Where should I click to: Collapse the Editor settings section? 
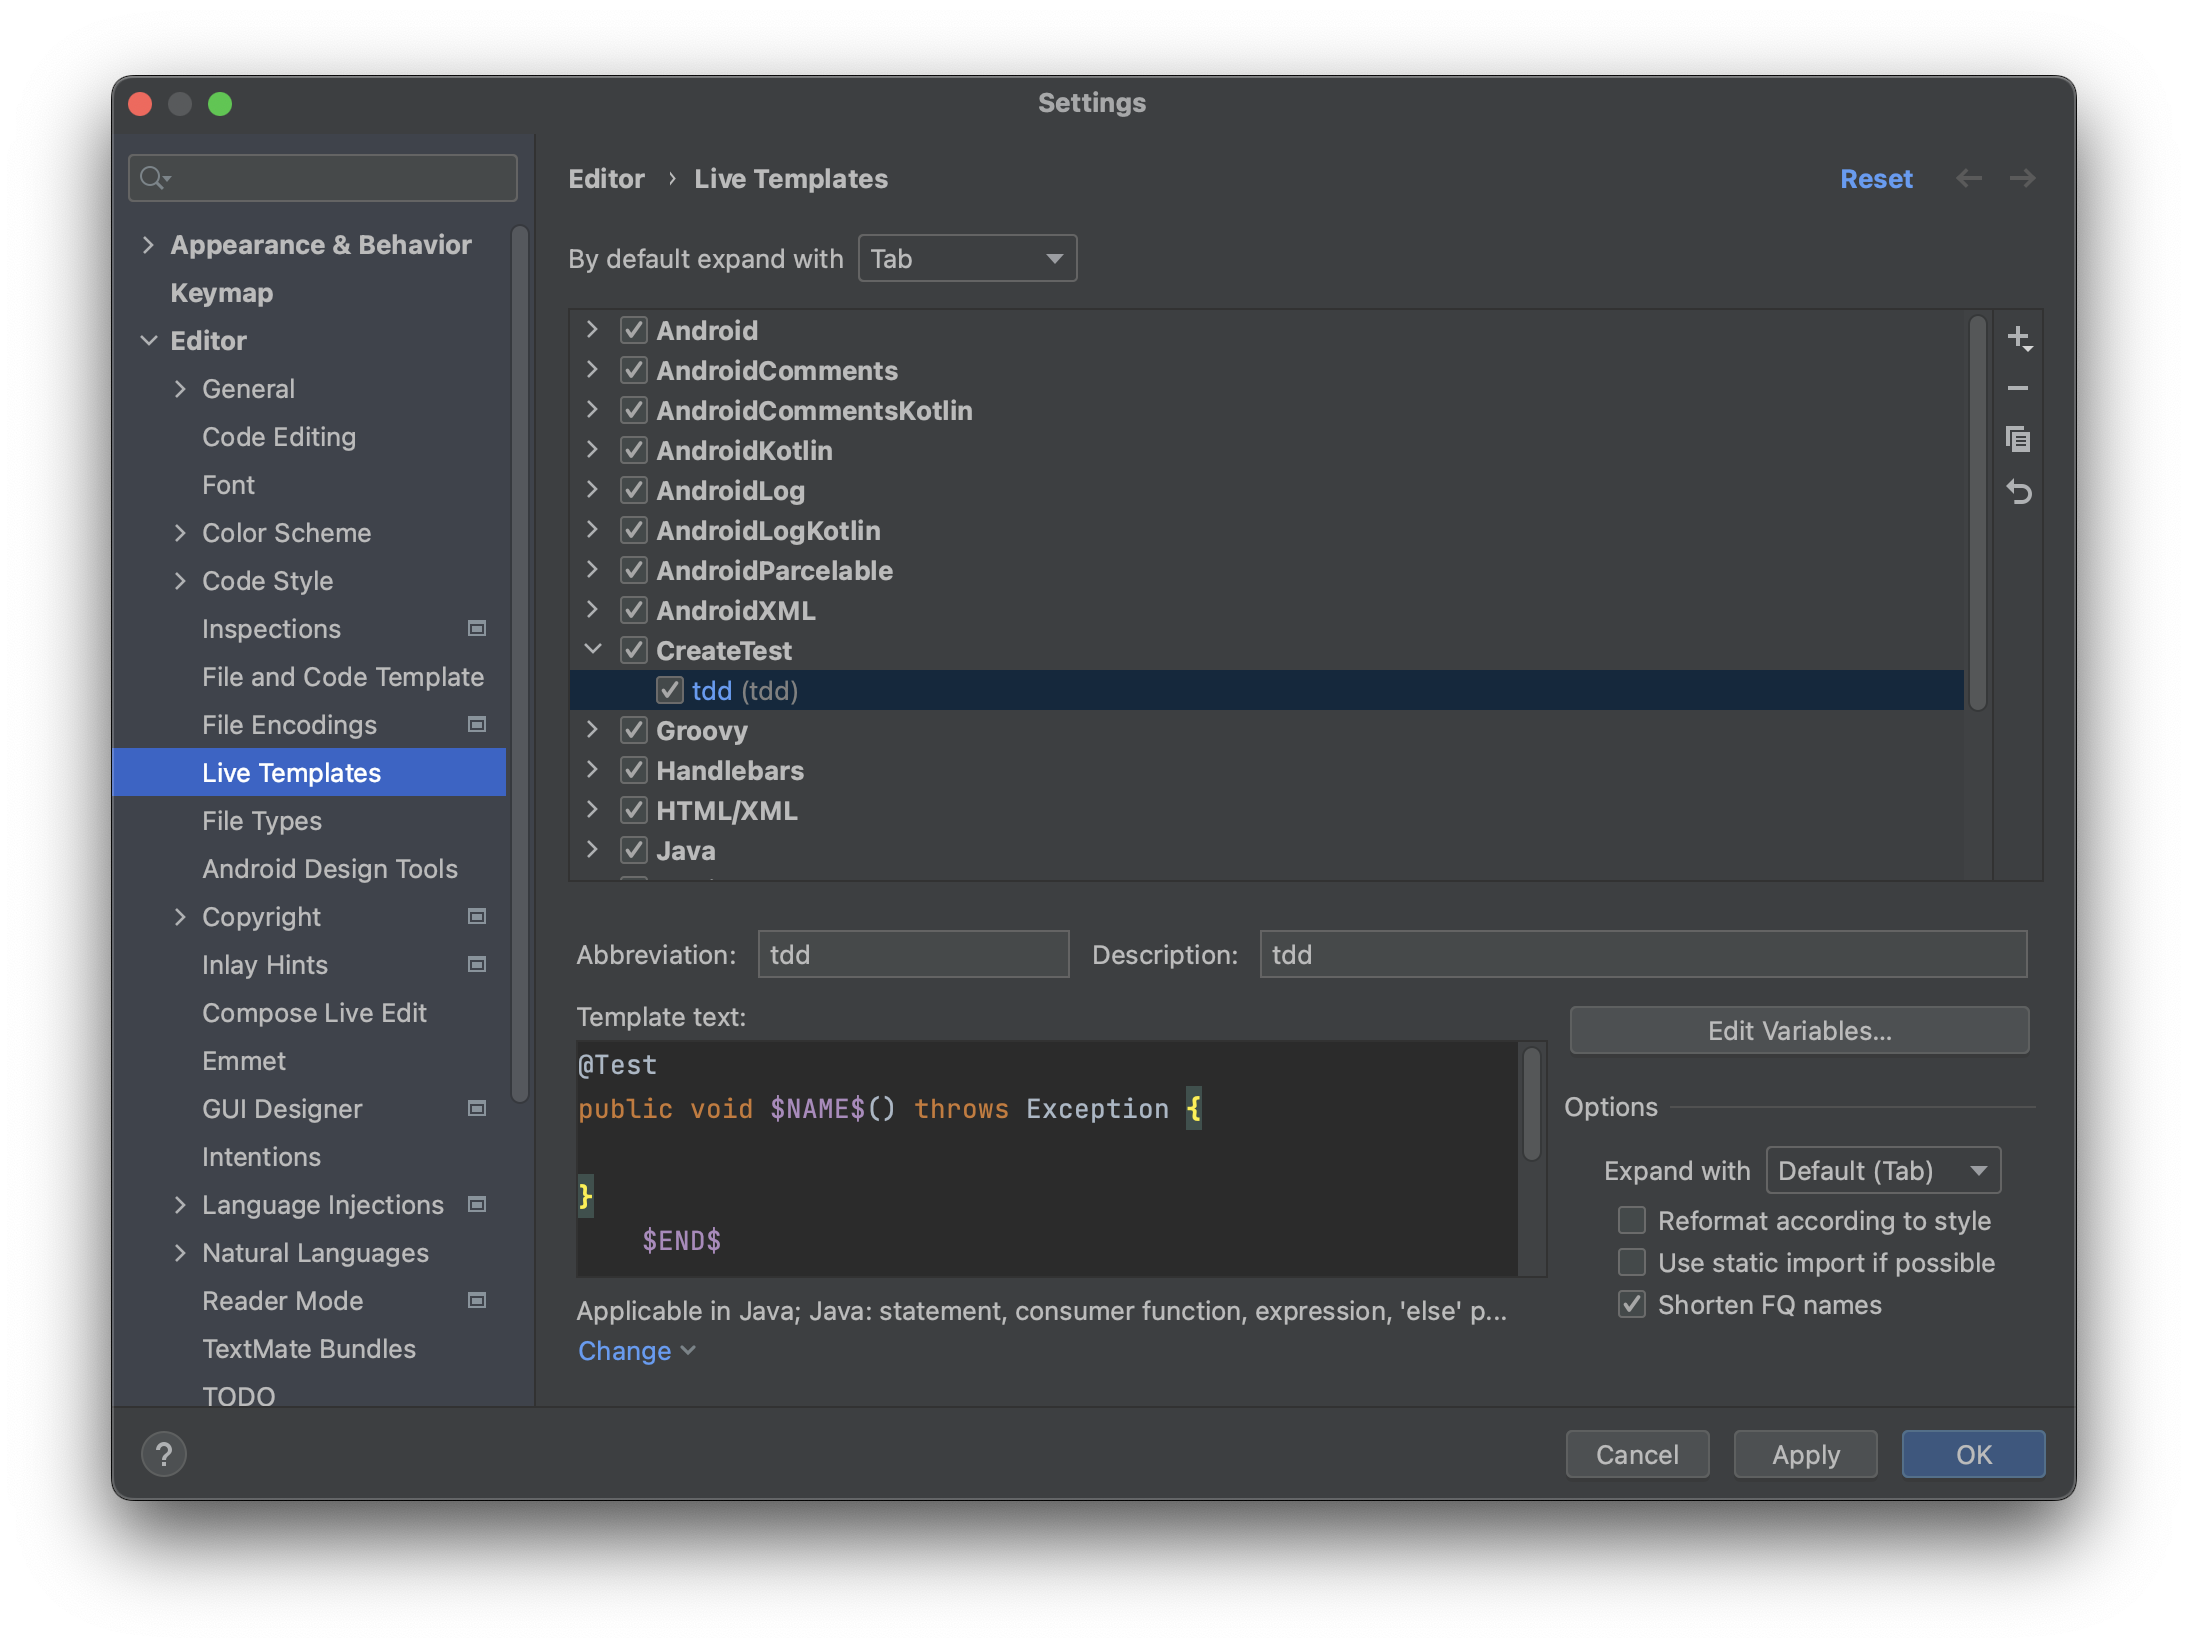pyautogui.click(x=148, y=341)
